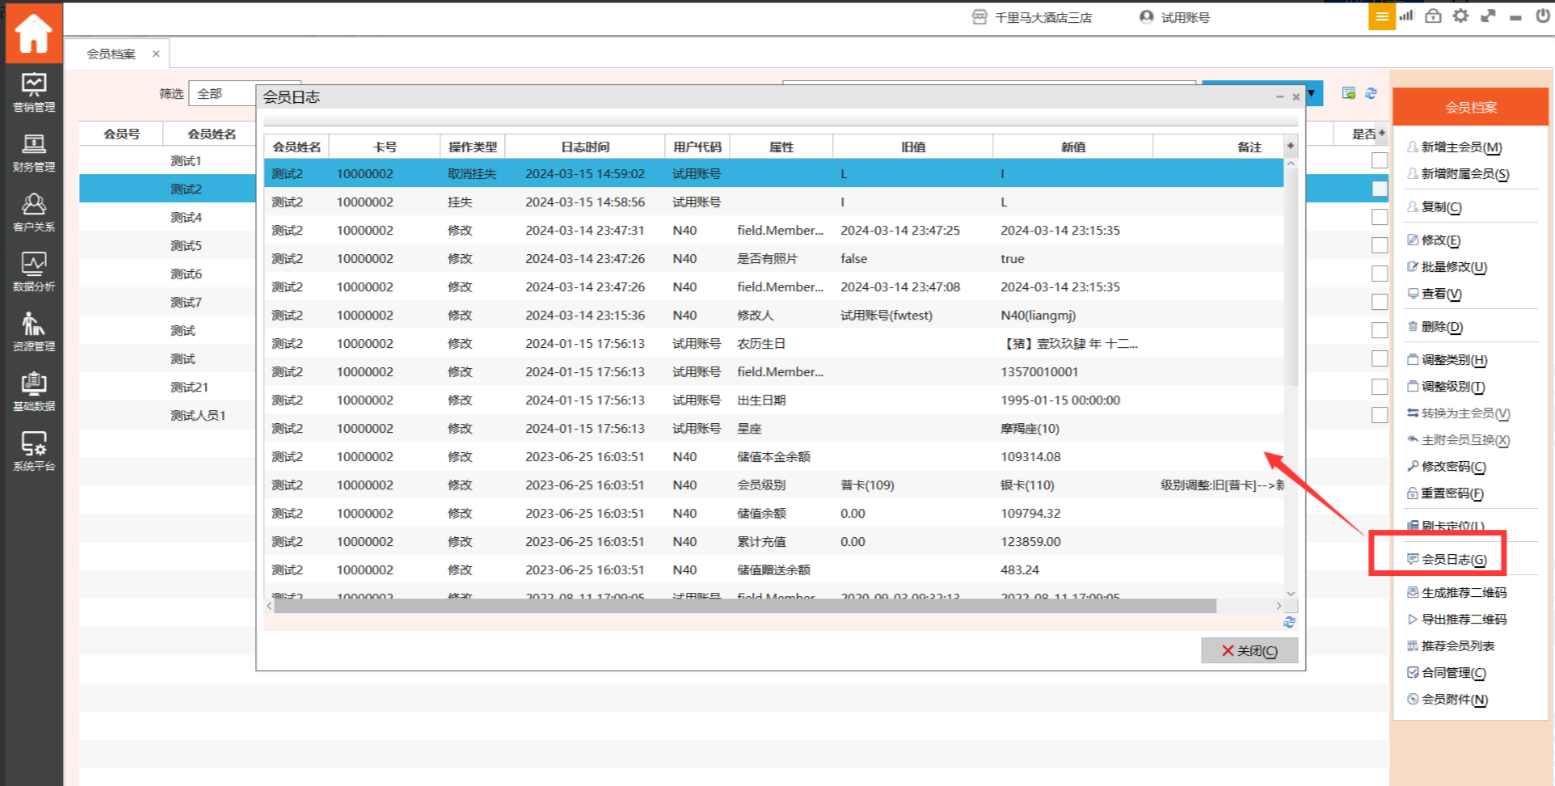Select the 会员档案 tab
This screenshot has height=786, width=1555.
(110, 54)
